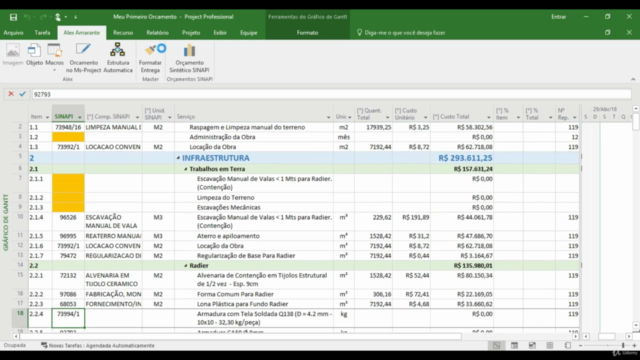Select the yellow SINAPI cell in row 1.2
The height and width of the screenshot is (360, 640).
(68, 137)
